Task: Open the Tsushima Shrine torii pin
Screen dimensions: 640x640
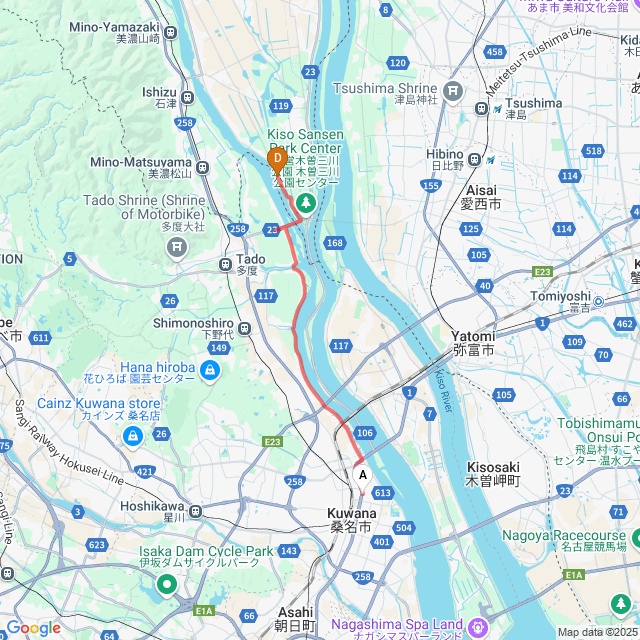Action: coord(453,92)
